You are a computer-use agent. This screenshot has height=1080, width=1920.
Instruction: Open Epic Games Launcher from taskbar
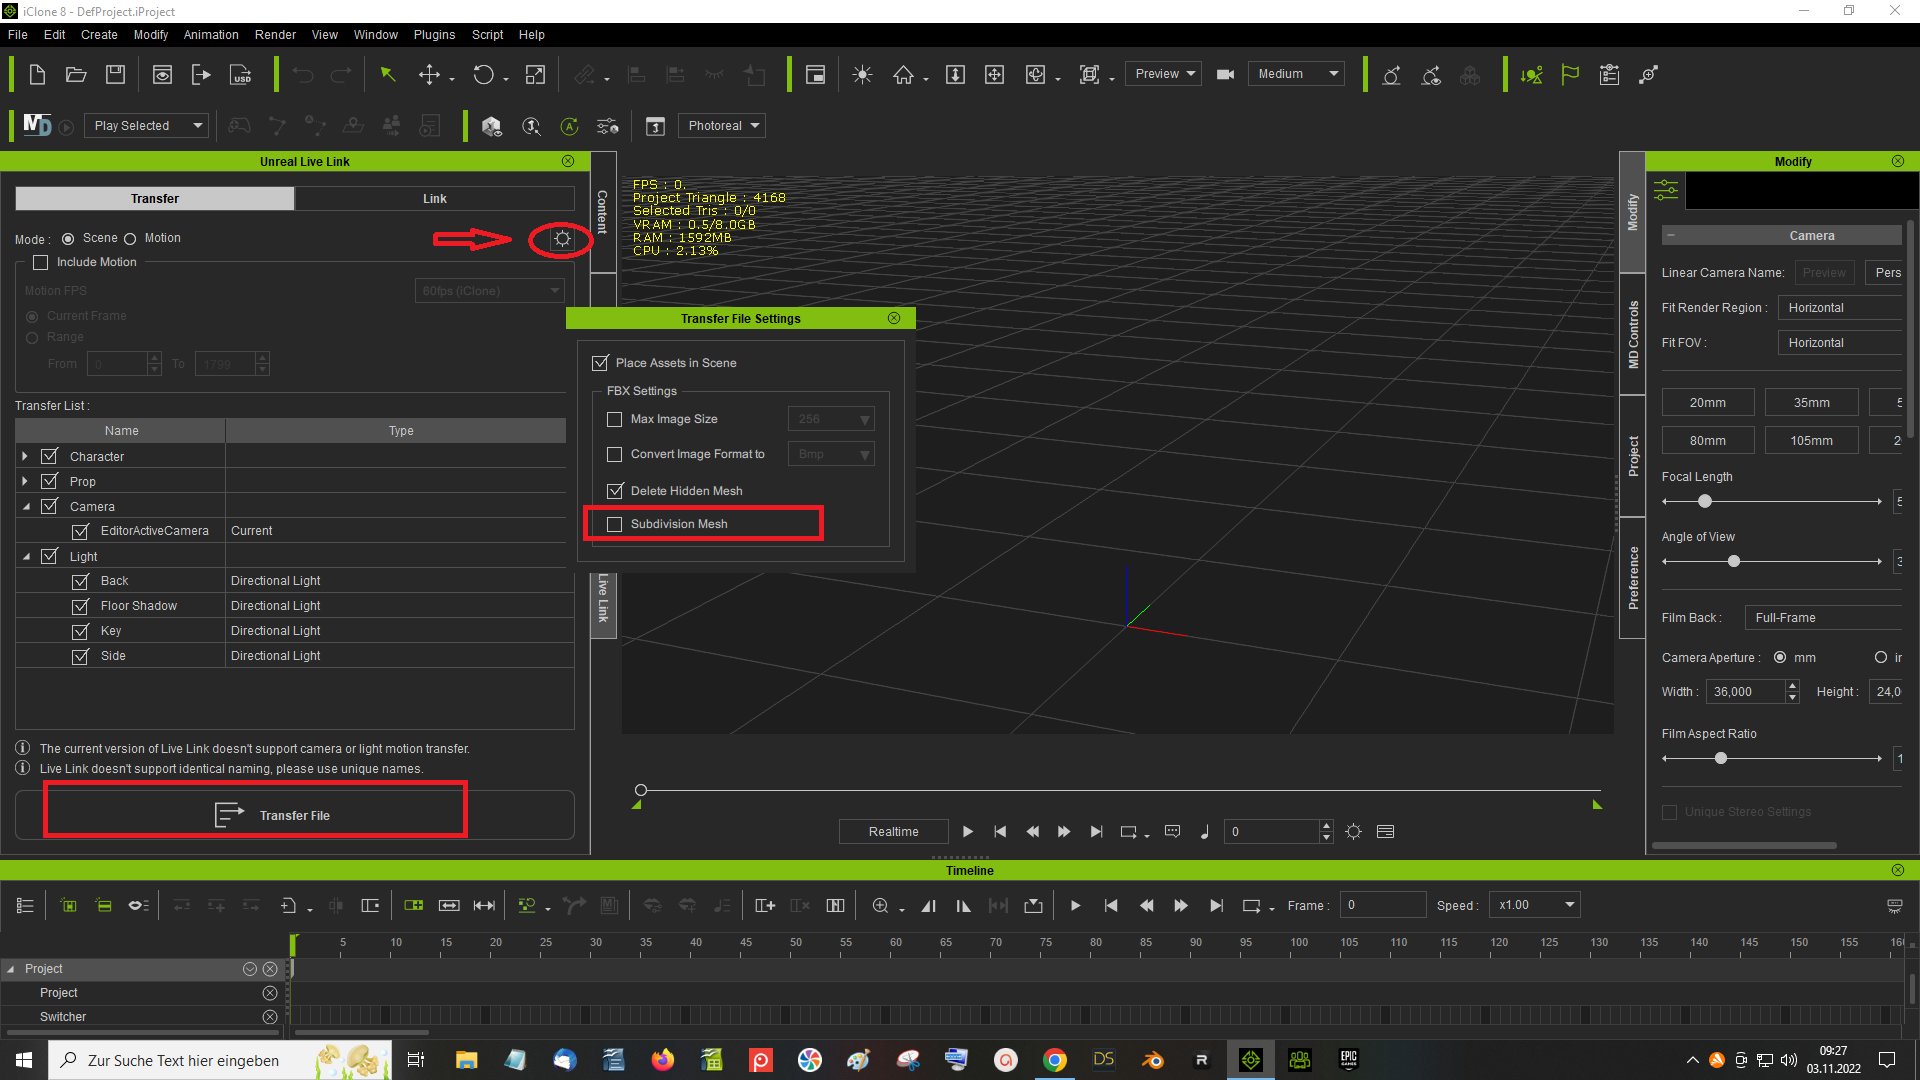1348,1060
